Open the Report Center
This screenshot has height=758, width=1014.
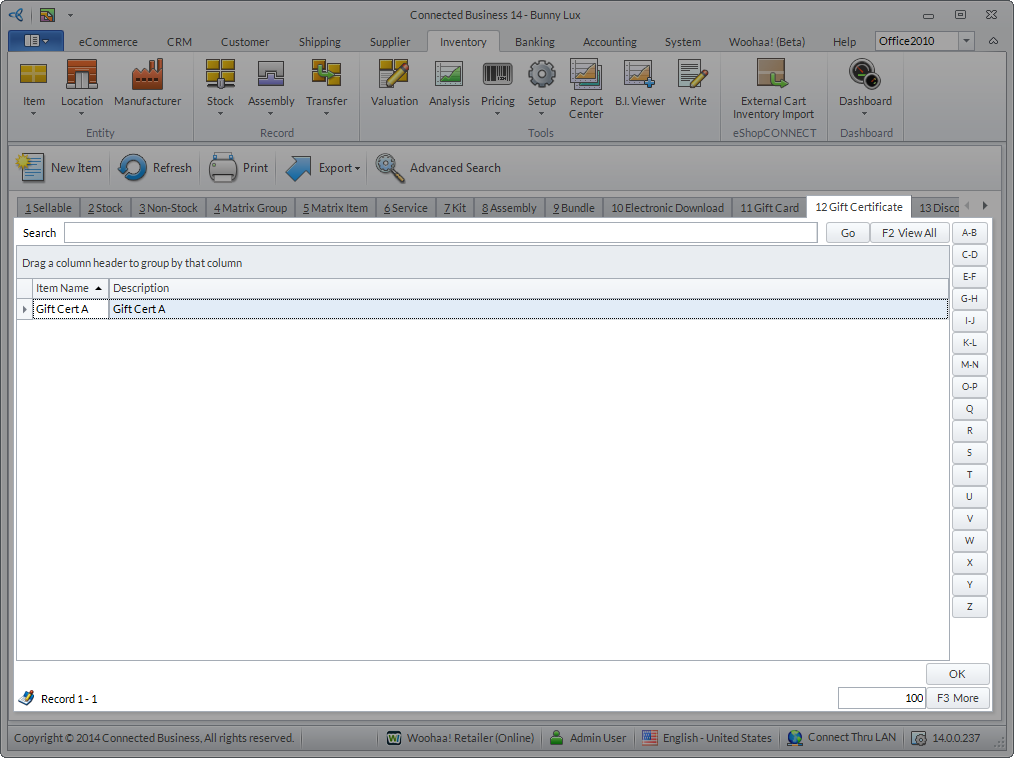(586, 89)
